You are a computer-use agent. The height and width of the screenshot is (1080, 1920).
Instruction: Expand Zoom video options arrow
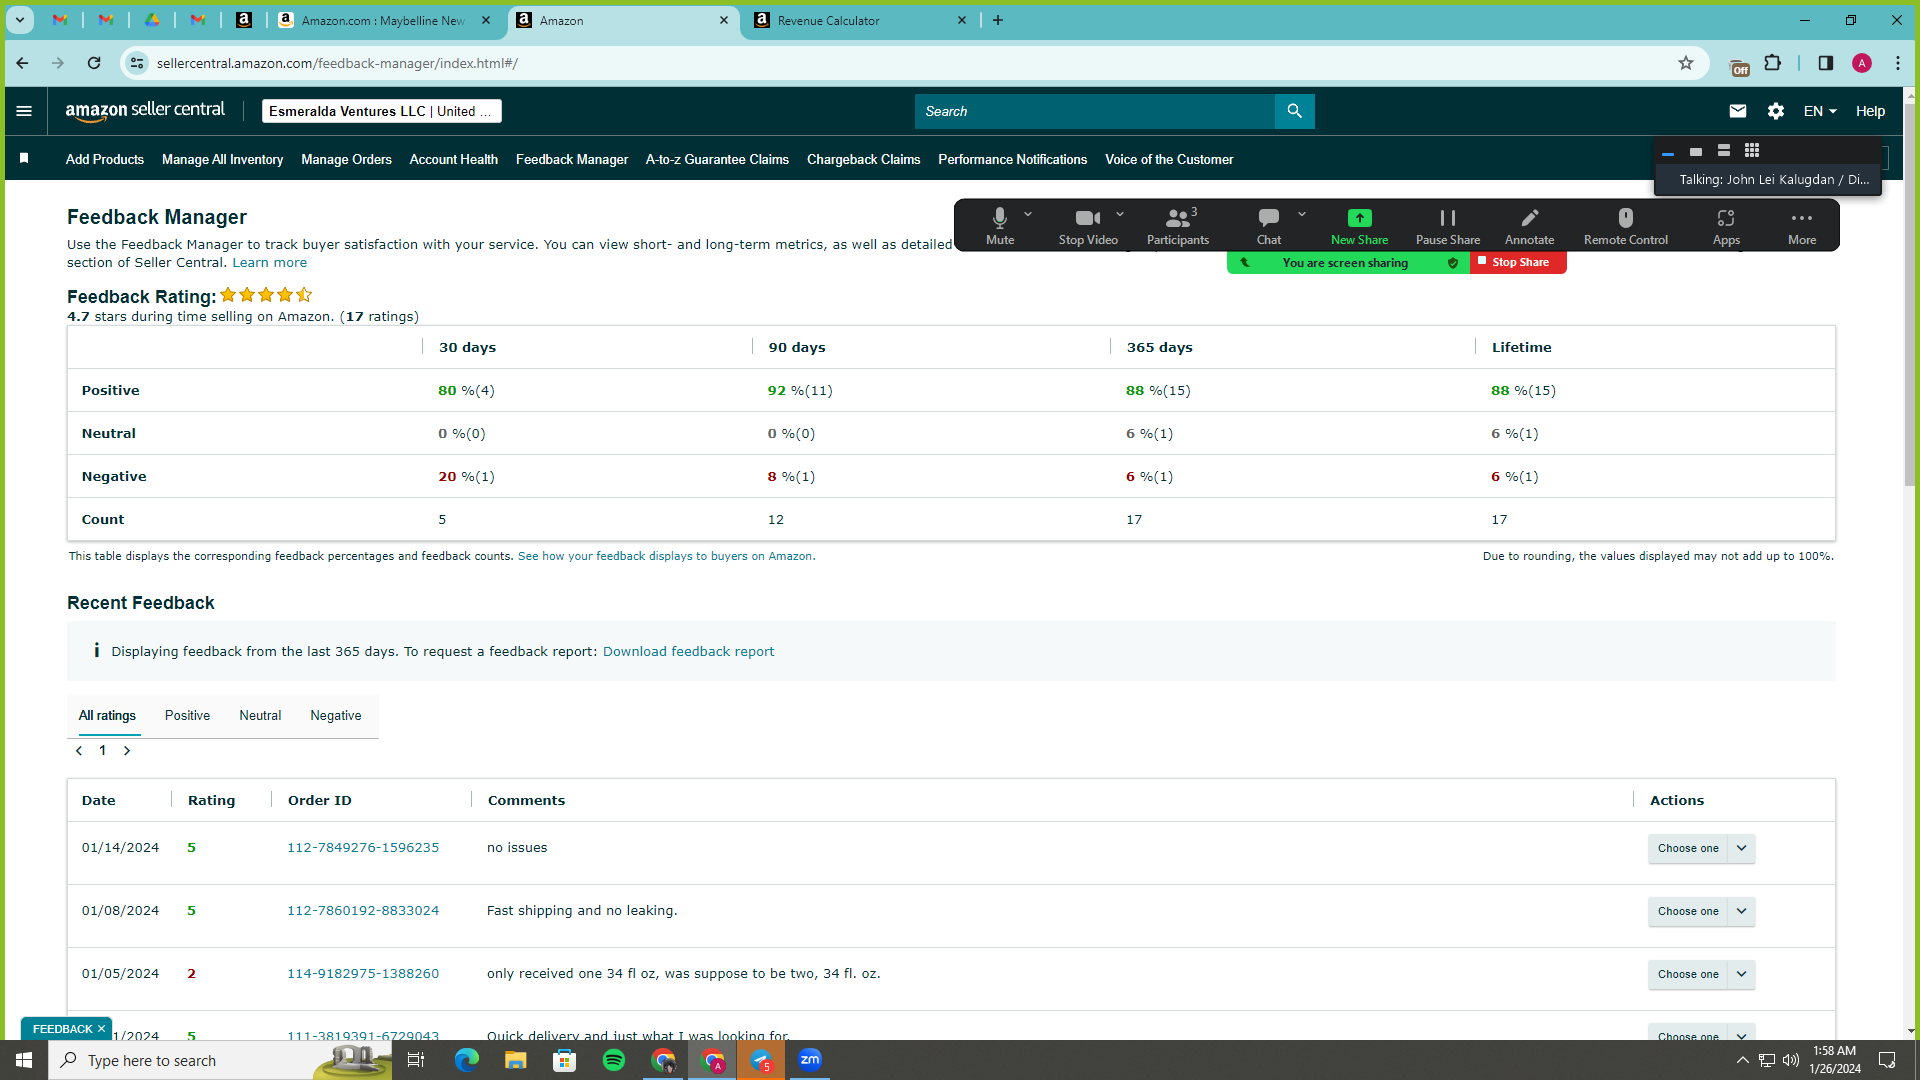1120,214
